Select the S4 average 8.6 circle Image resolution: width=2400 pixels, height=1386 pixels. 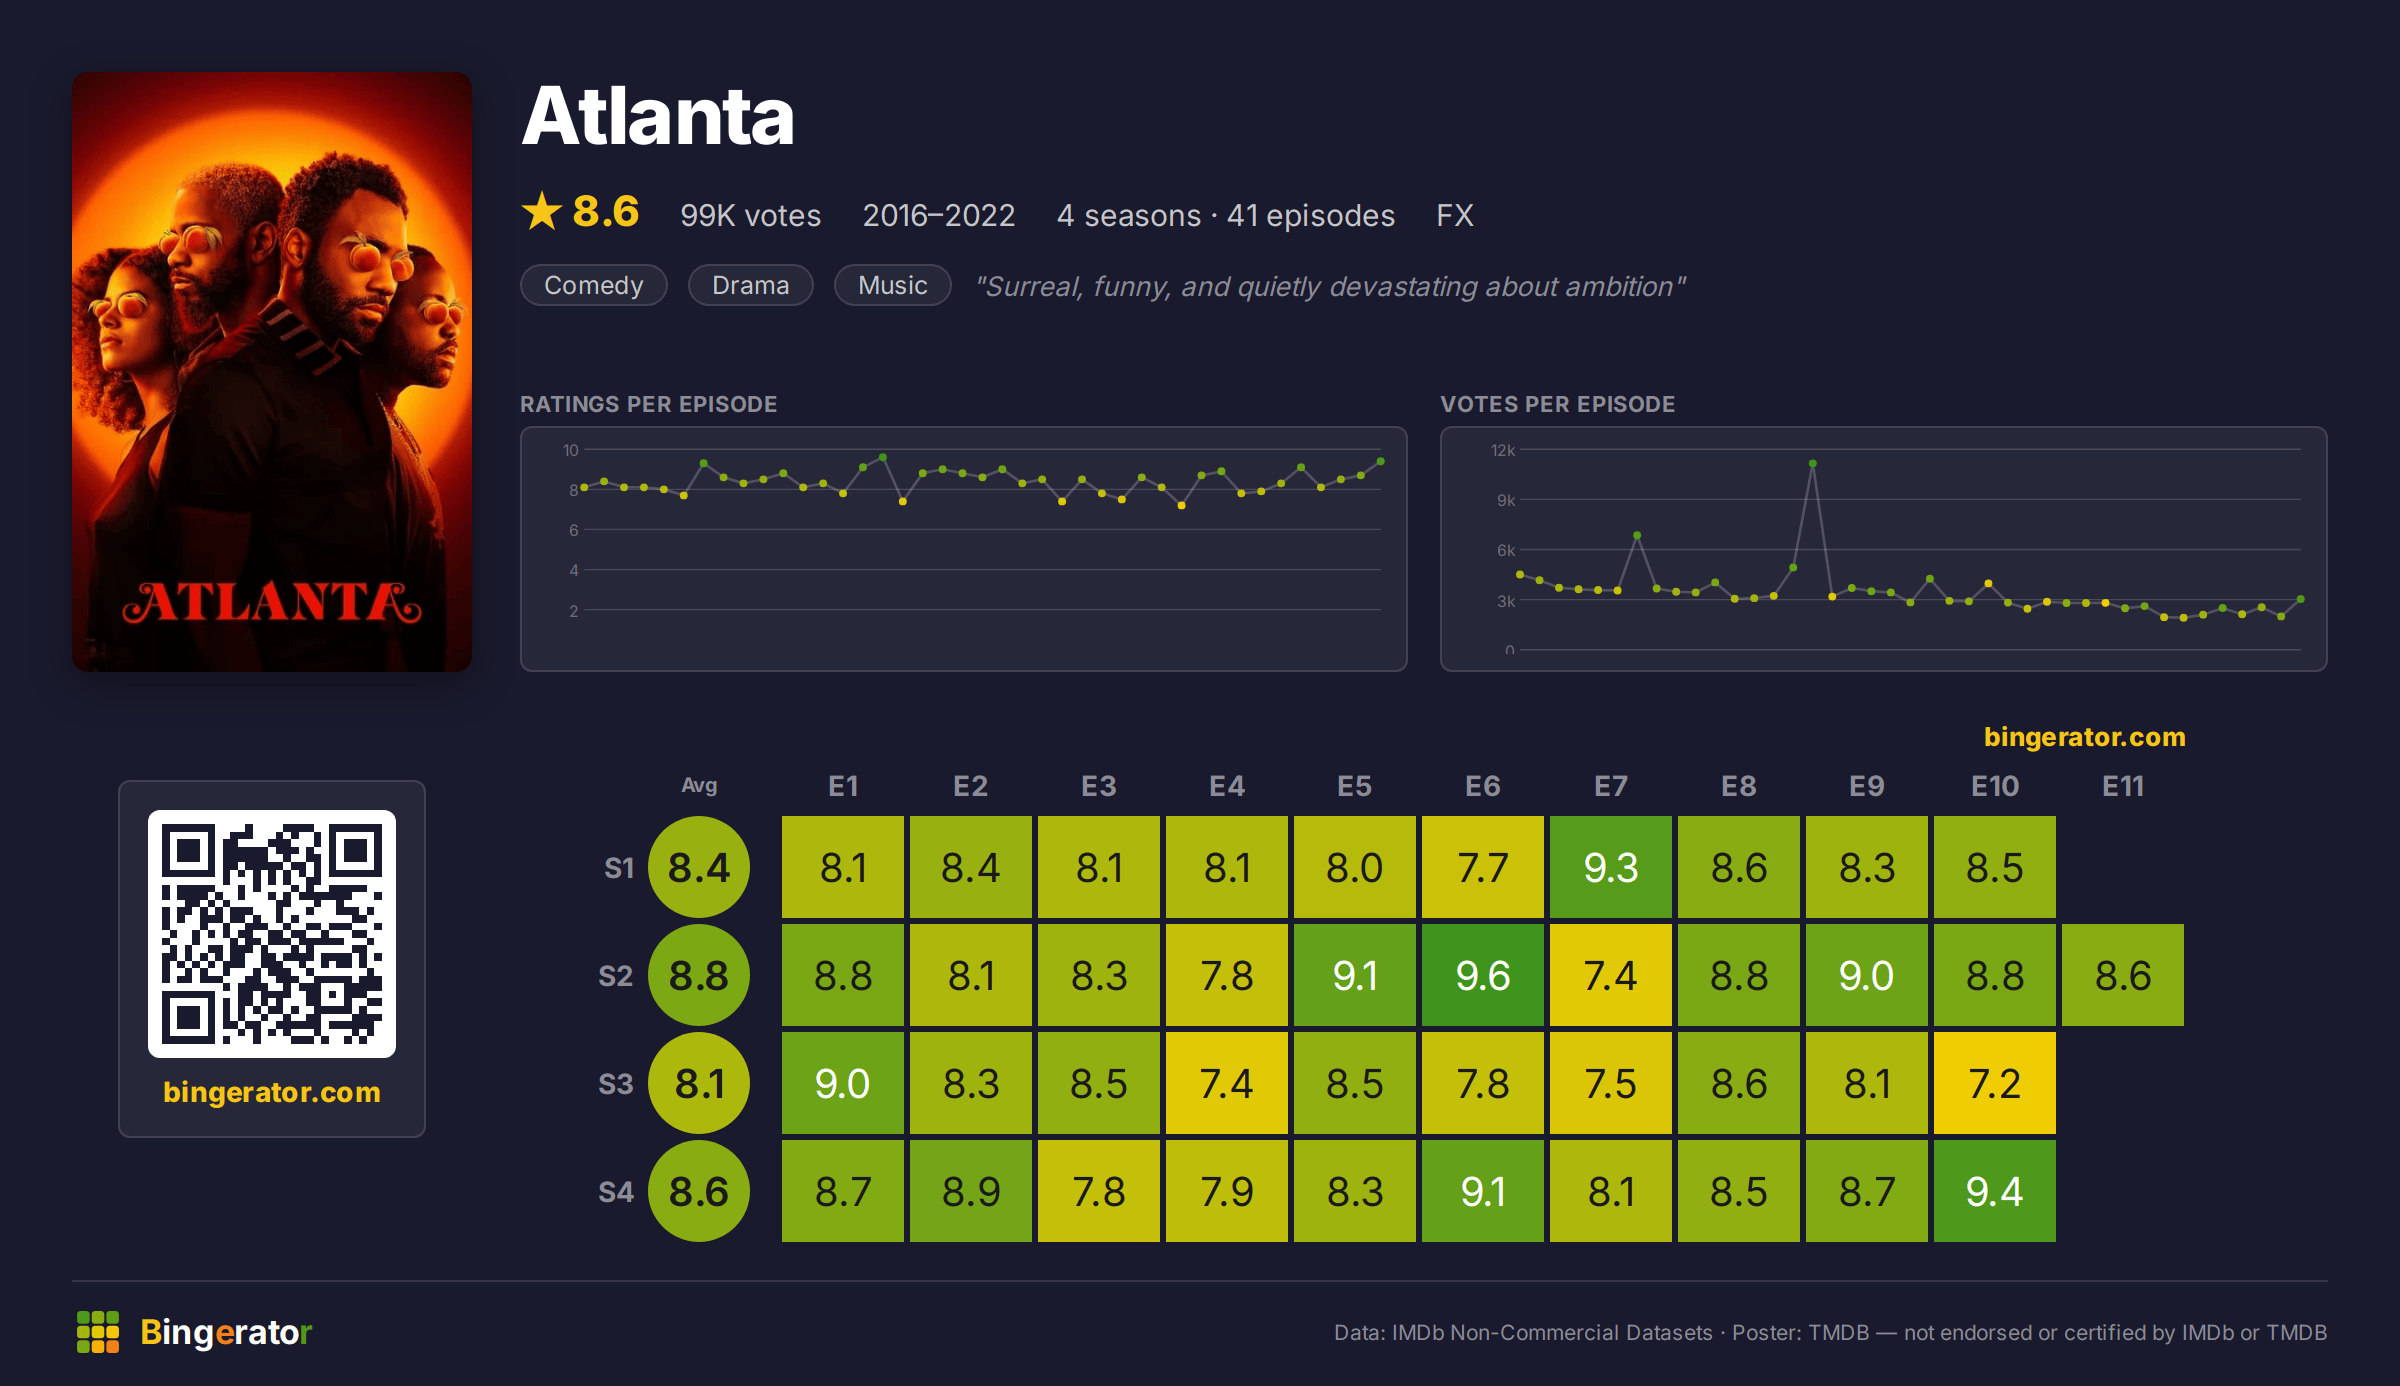point(699,1191)
